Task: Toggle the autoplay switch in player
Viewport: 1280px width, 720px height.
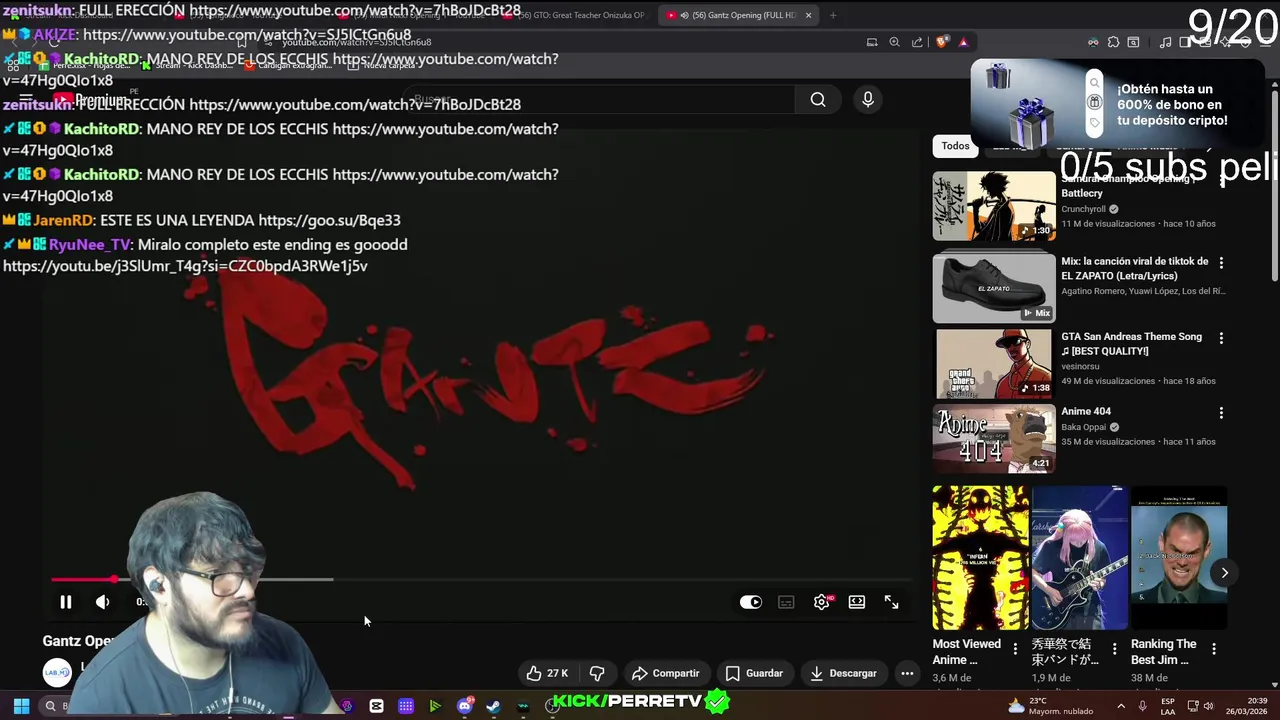Action: (x=750, y=602)
